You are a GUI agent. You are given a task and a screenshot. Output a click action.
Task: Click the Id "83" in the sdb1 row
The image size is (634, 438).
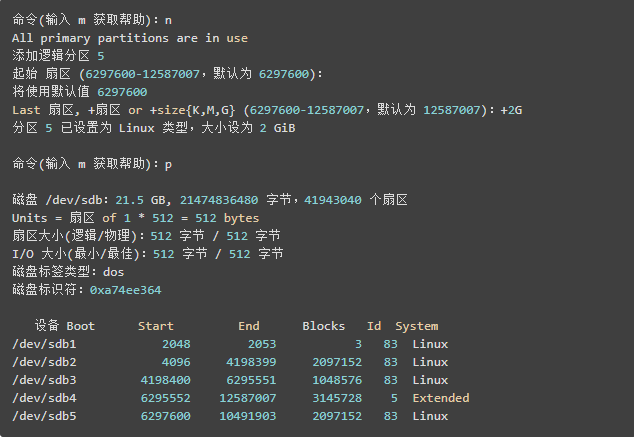(391, 344)
